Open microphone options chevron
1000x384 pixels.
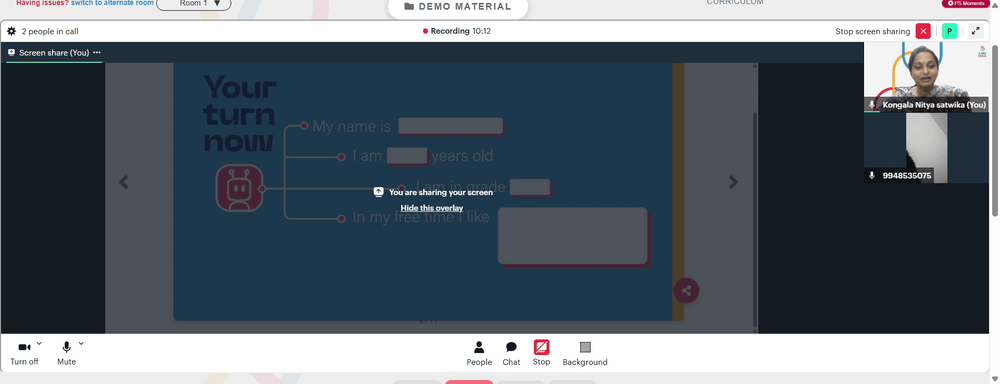click(x=81, y=343)
